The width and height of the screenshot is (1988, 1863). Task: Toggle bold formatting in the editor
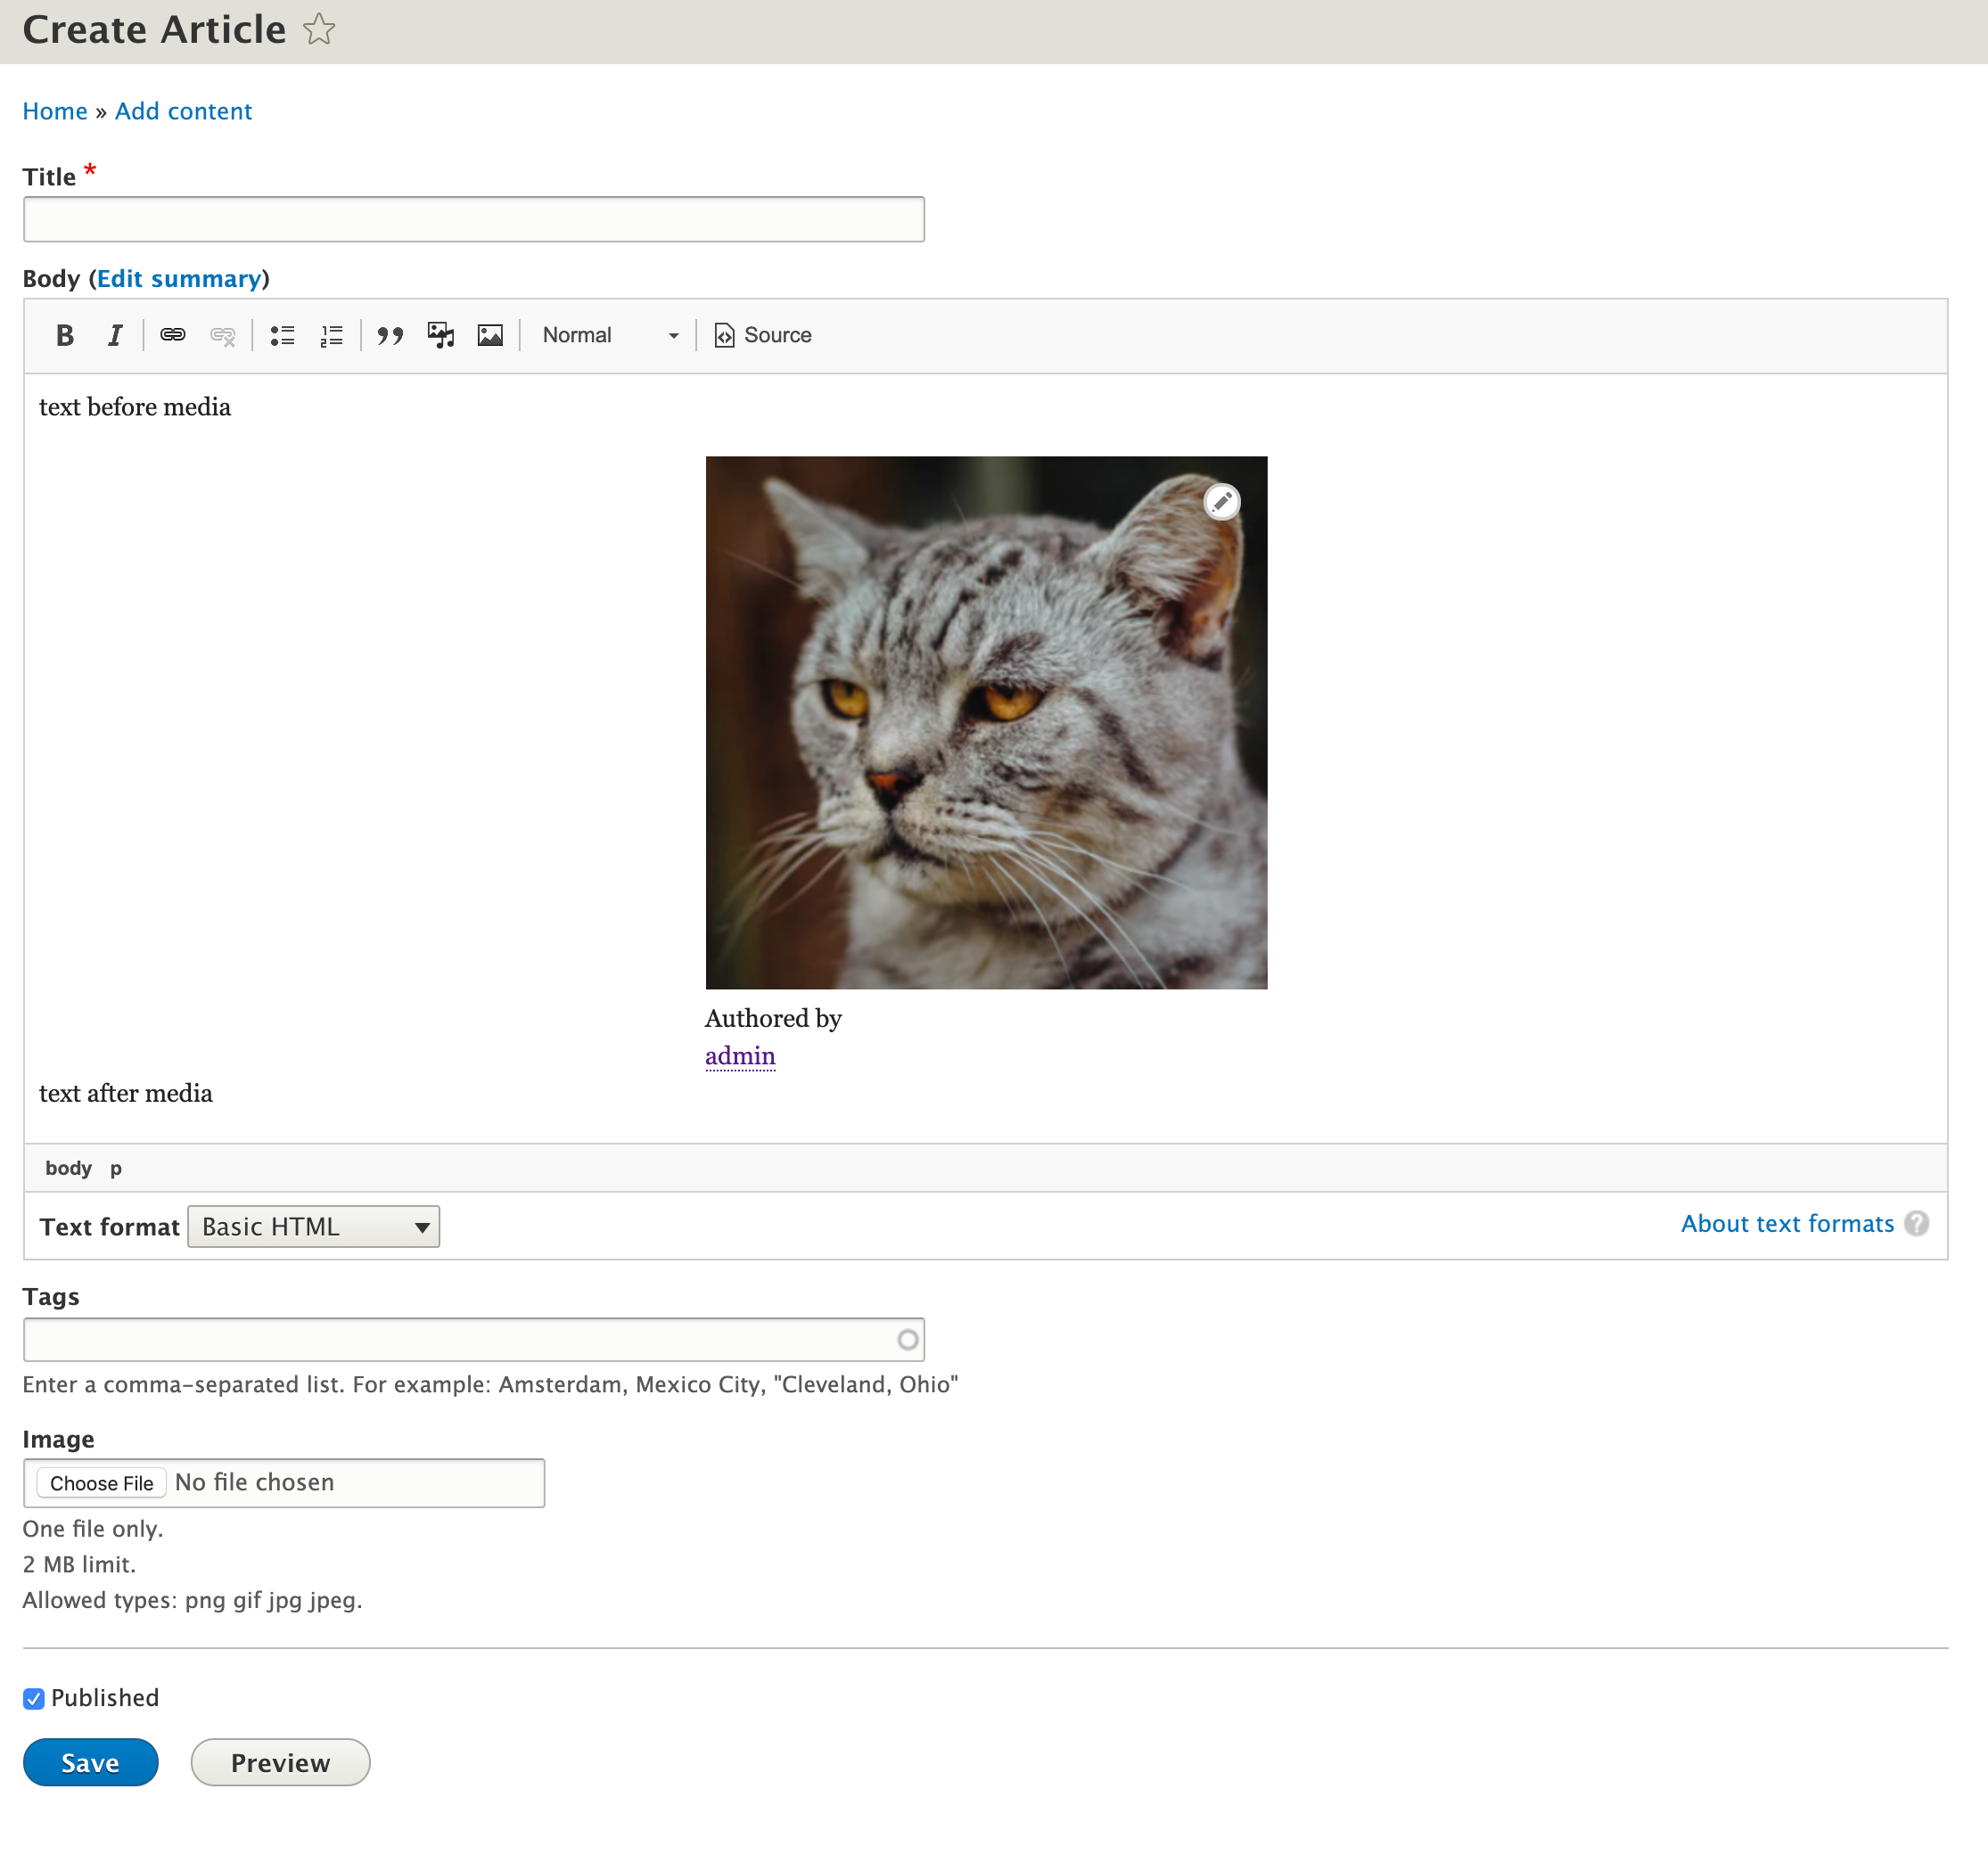(64, 335)
